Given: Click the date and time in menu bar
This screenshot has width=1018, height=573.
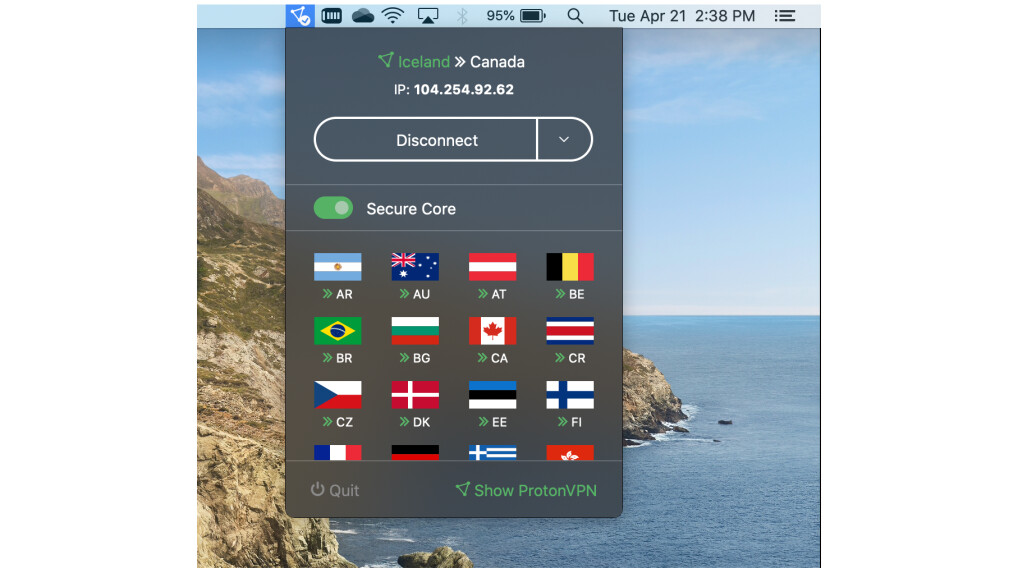Looking at the screenshot, I should (x=682, y=16).
